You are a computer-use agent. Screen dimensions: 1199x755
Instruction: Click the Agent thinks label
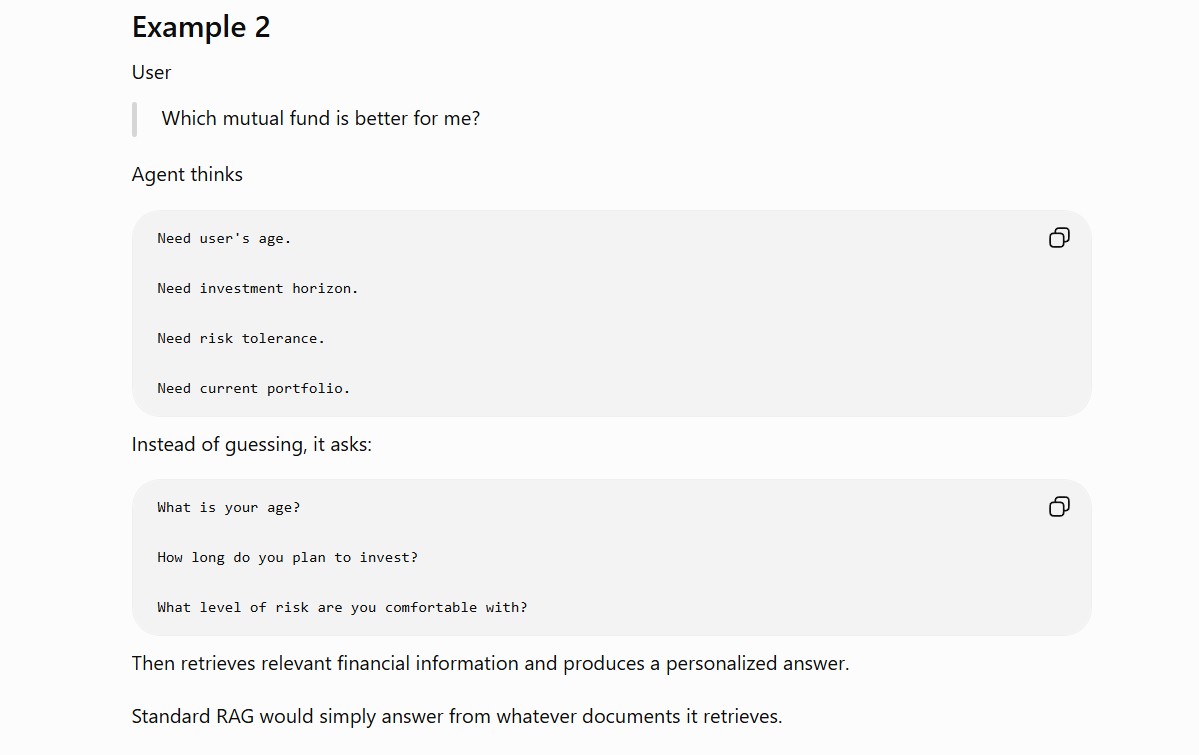click(187, 174)
